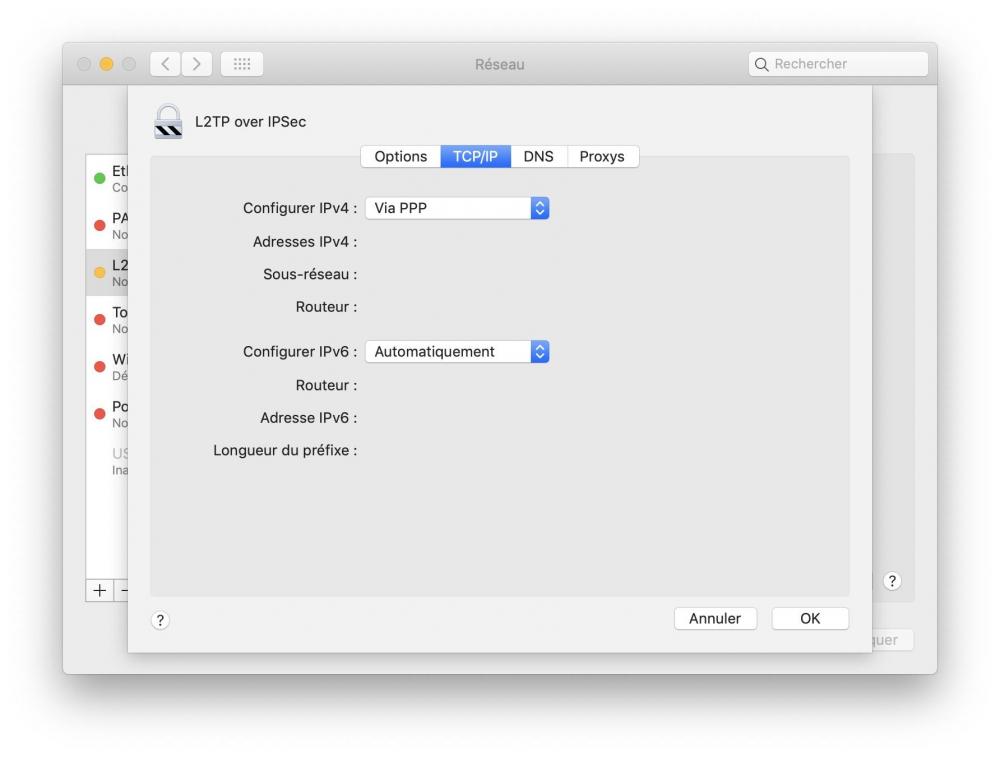Screen dimensions: 1000x757
Task: Minimize the Réseau window with yellow button
Action: point(107,64)
